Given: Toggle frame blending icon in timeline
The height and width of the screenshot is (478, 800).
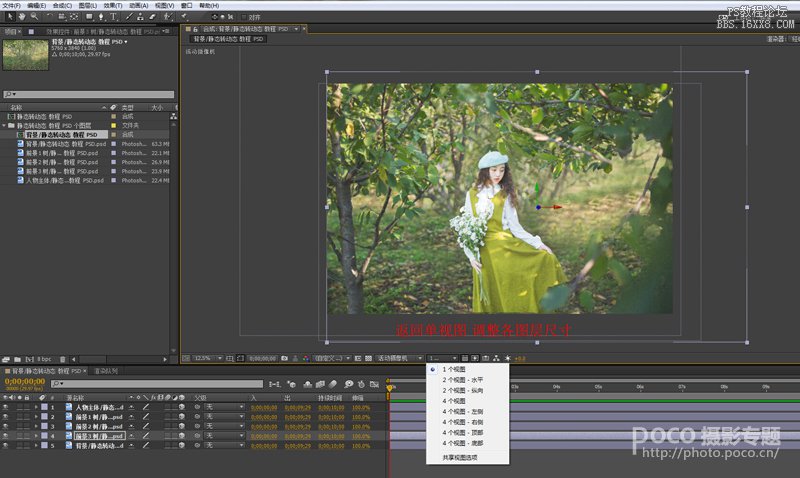Looking at the screenshot, I should click(x=320, y=384).
